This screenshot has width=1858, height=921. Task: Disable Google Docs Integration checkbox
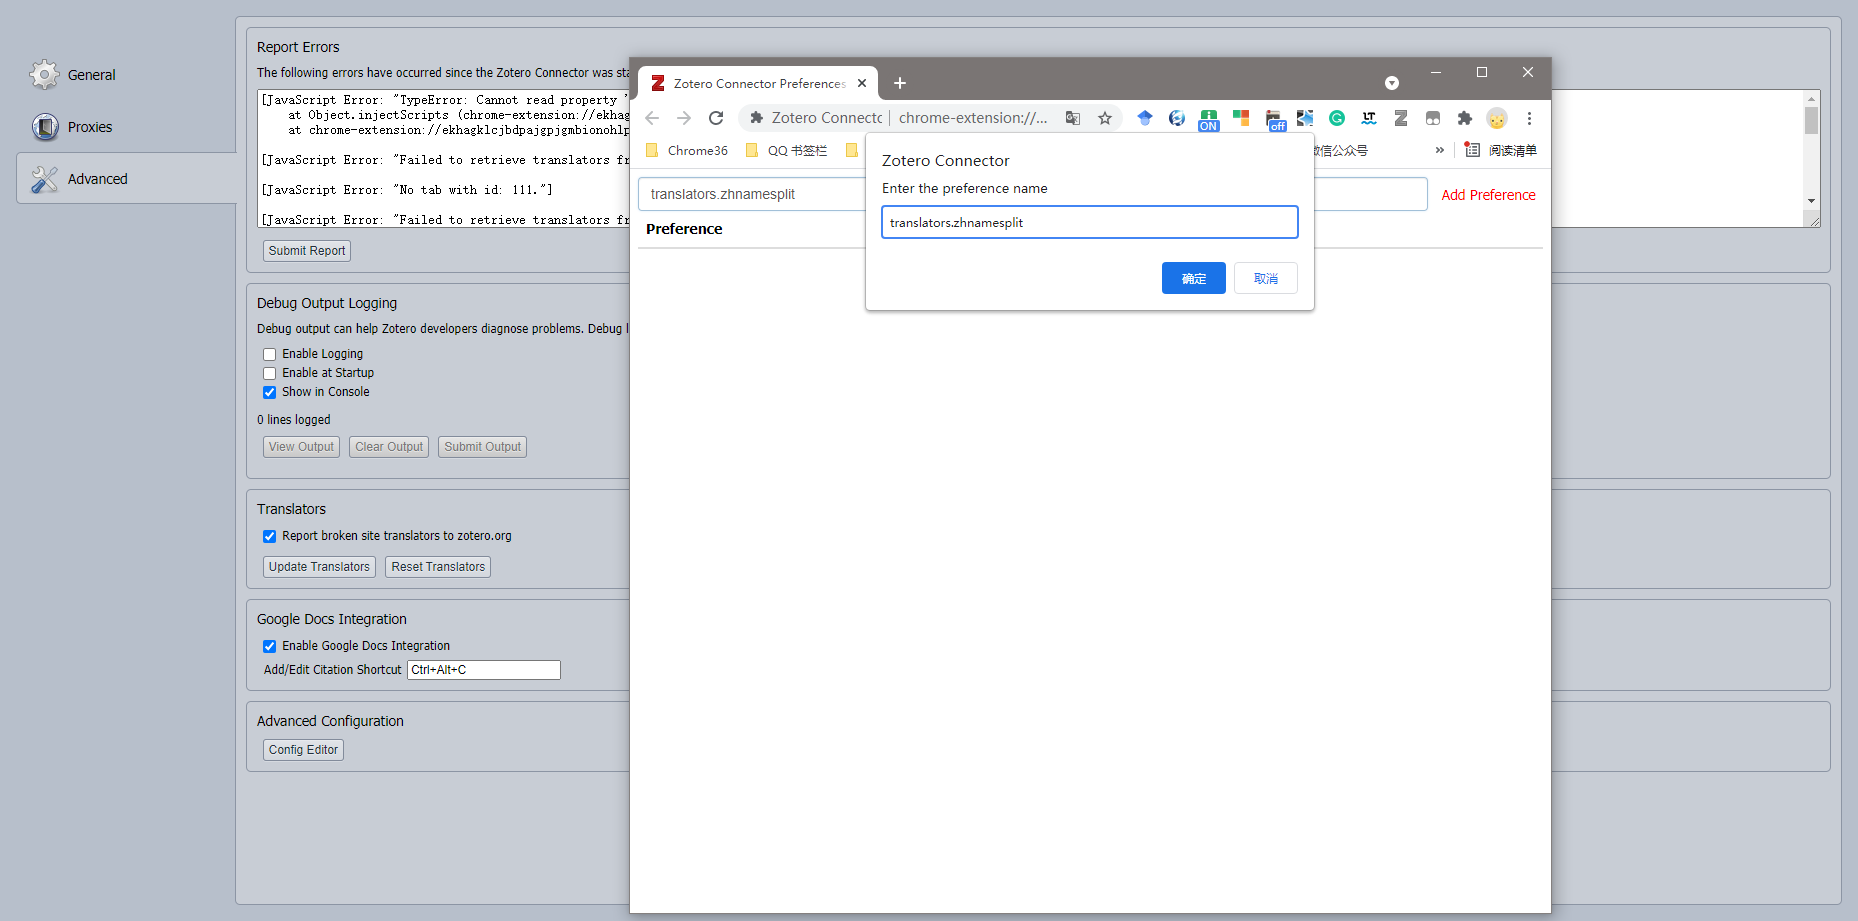coord(269,646)
